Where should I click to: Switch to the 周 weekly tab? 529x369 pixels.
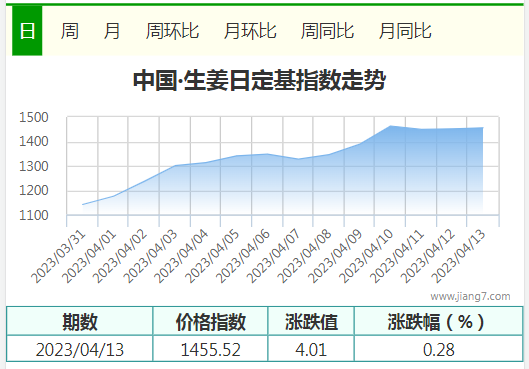(69, 31)
